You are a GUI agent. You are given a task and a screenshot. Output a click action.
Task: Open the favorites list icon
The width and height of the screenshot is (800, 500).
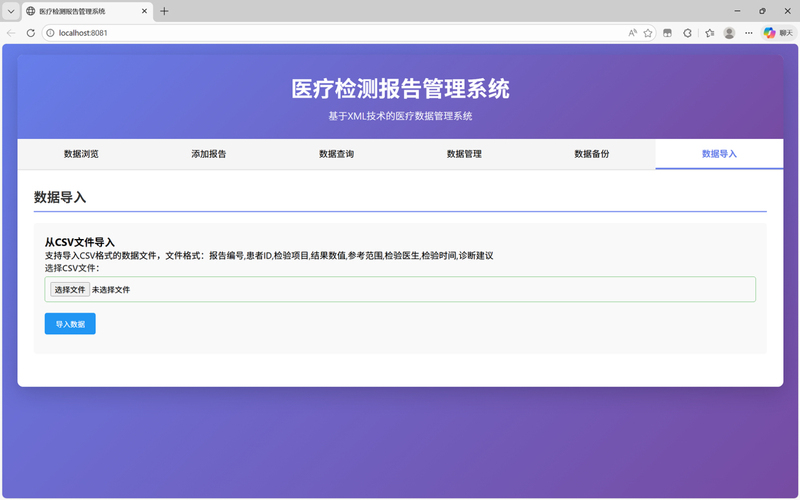click(x=709, y=33)
